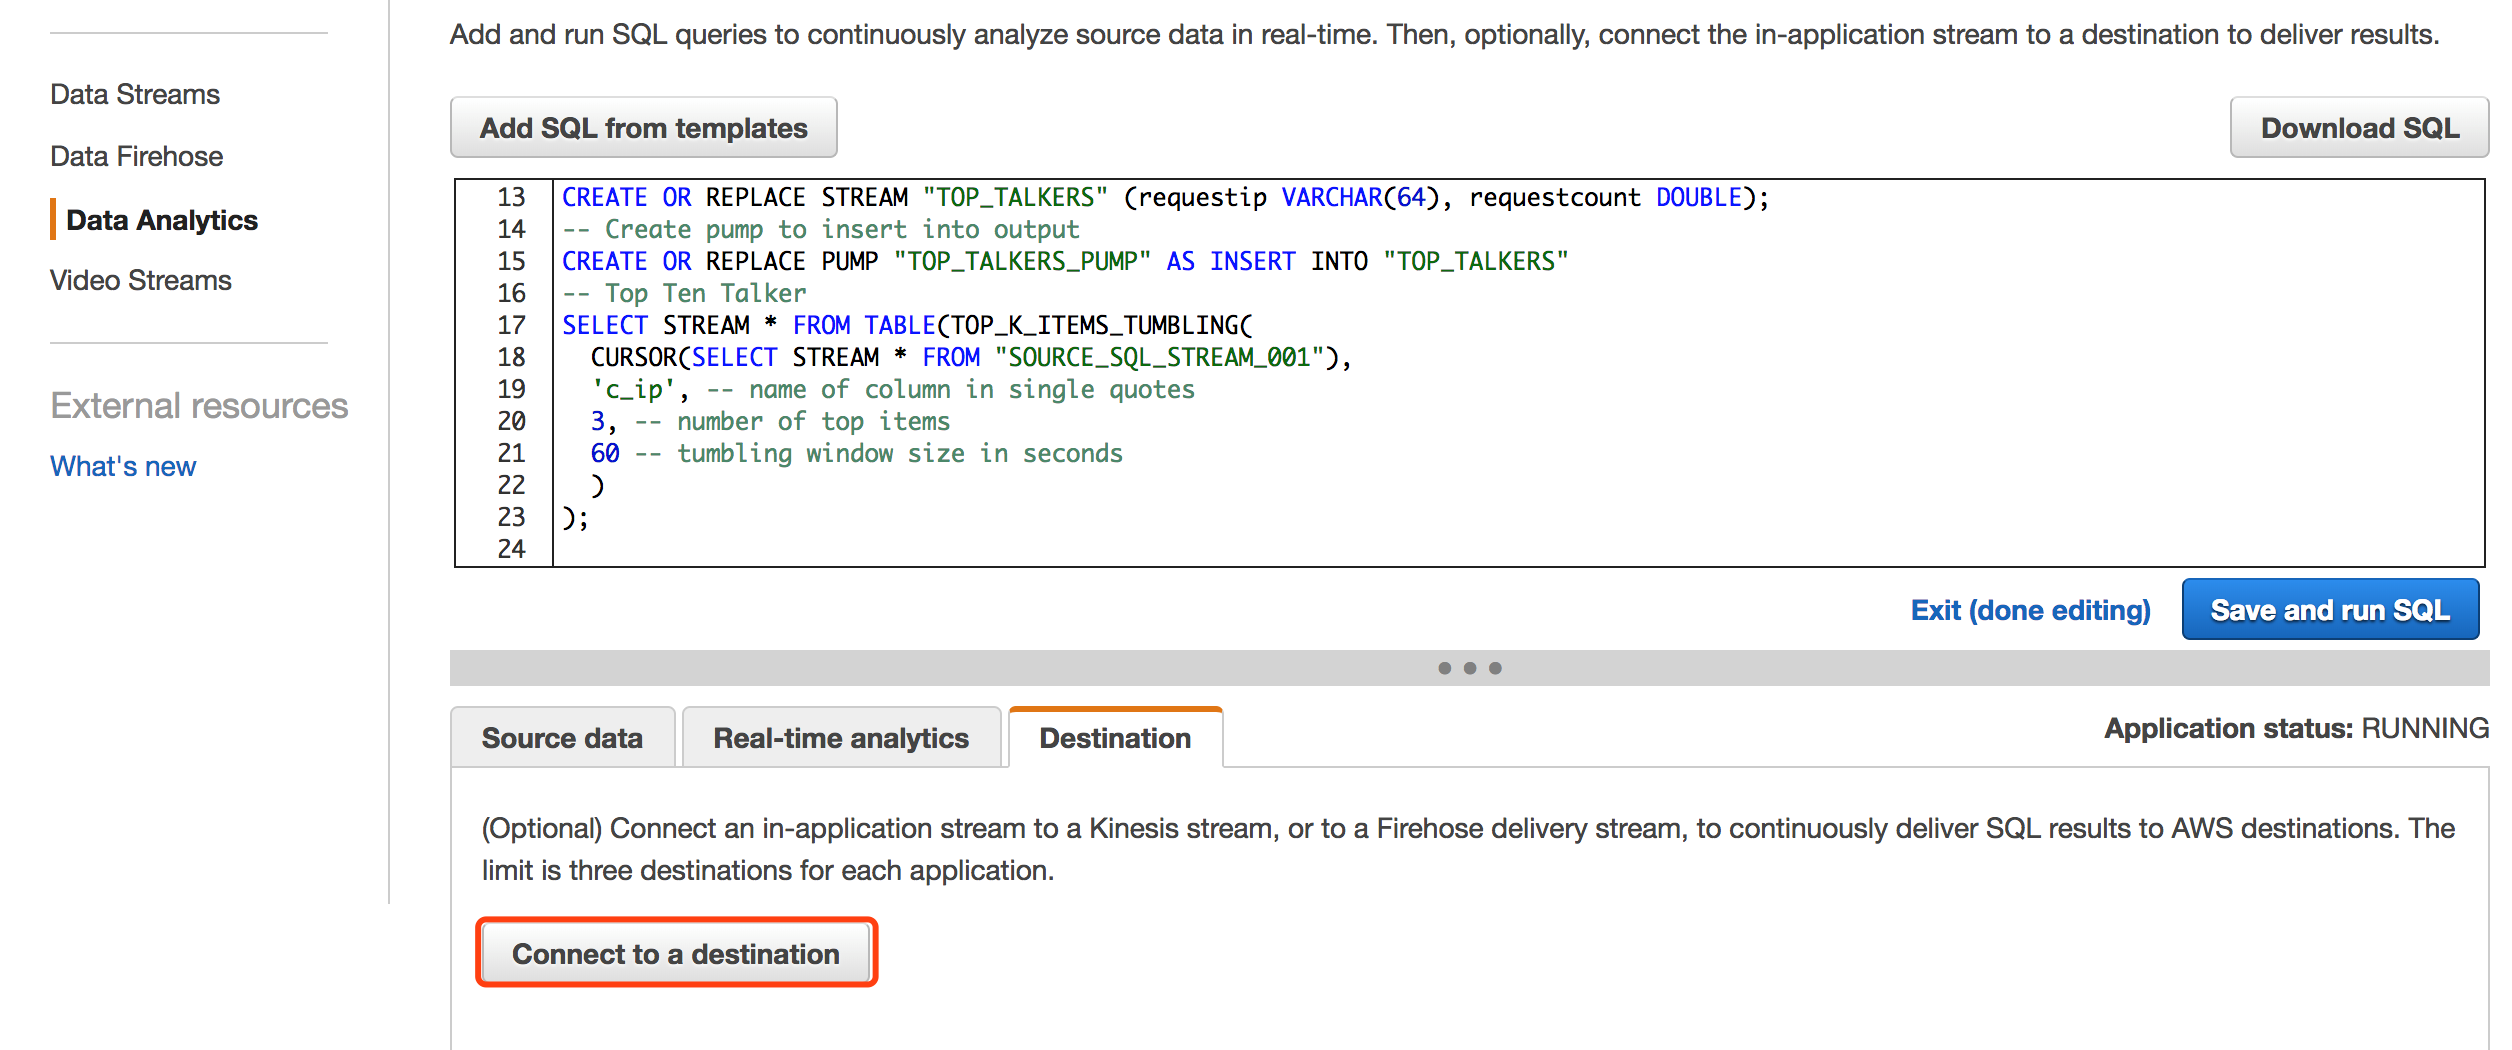Image resolution: width=2512 pixels, height=1050 pixels.
Task: Open the What's new link
Action: pyautogui.click(x=123, y=466)
